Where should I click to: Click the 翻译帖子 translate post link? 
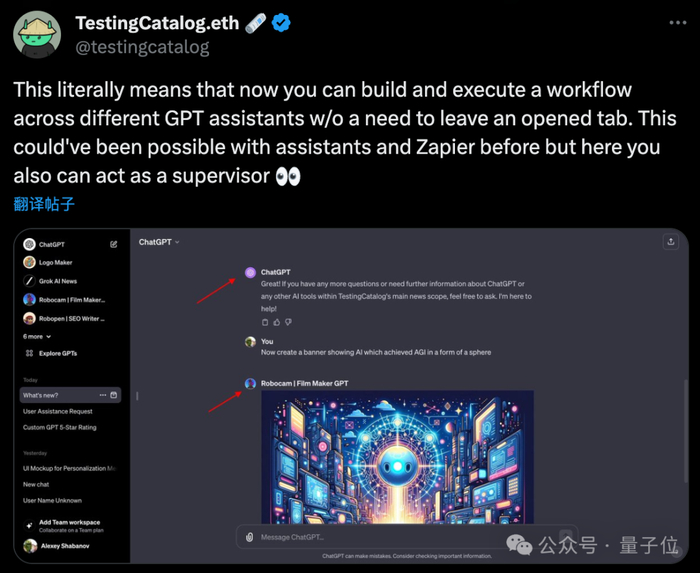[44, 204]
